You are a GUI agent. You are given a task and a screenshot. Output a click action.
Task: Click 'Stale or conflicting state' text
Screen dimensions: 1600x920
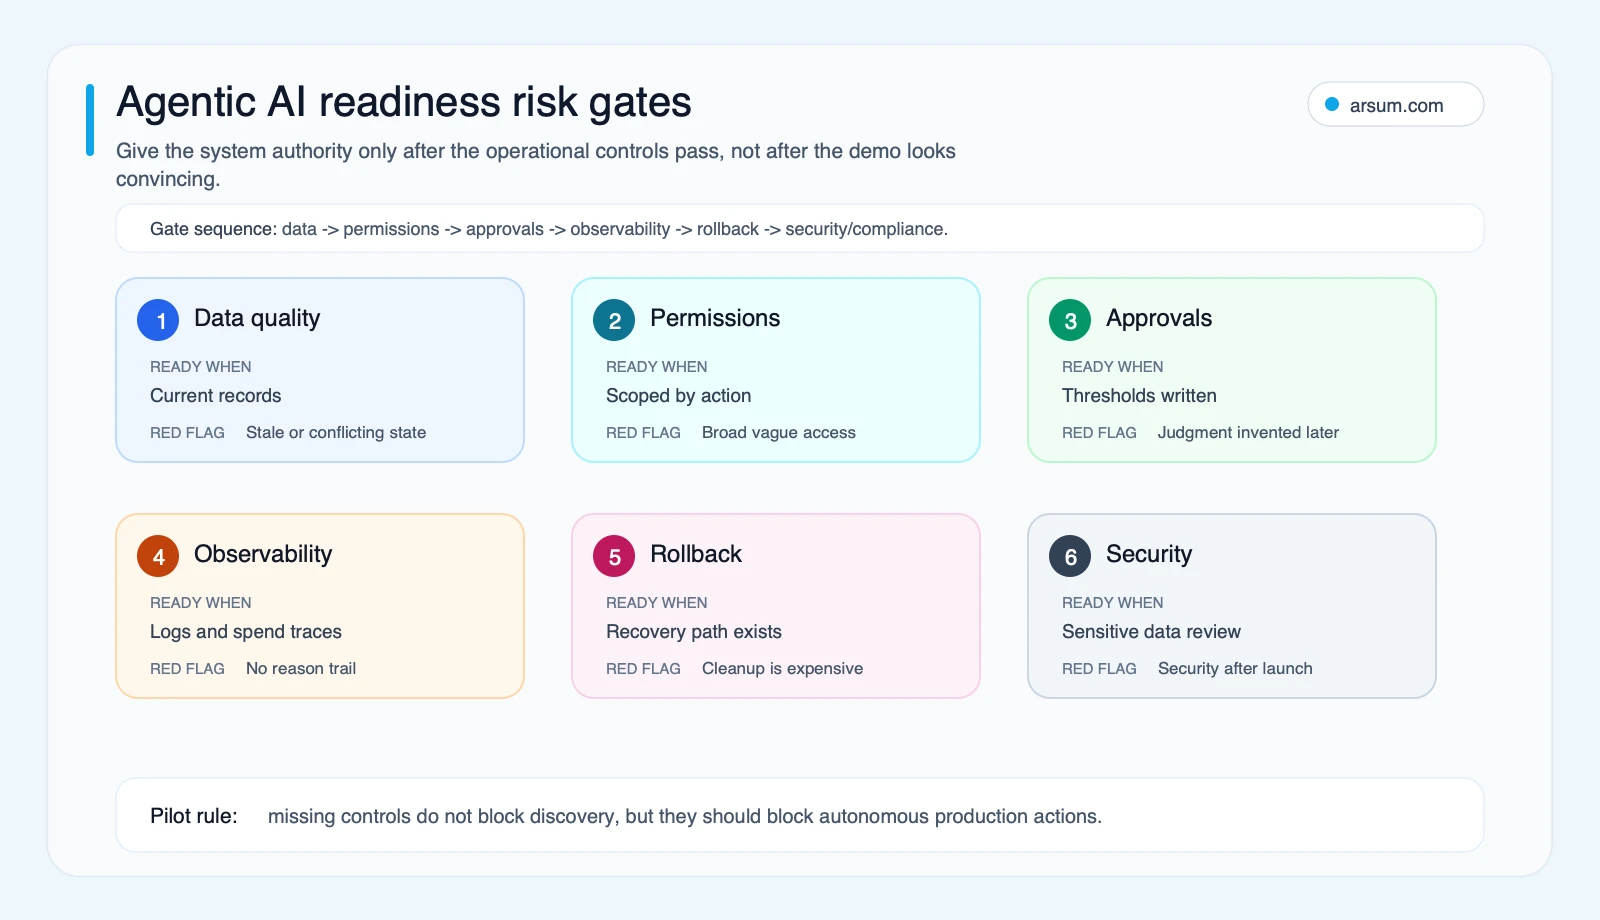336,433
